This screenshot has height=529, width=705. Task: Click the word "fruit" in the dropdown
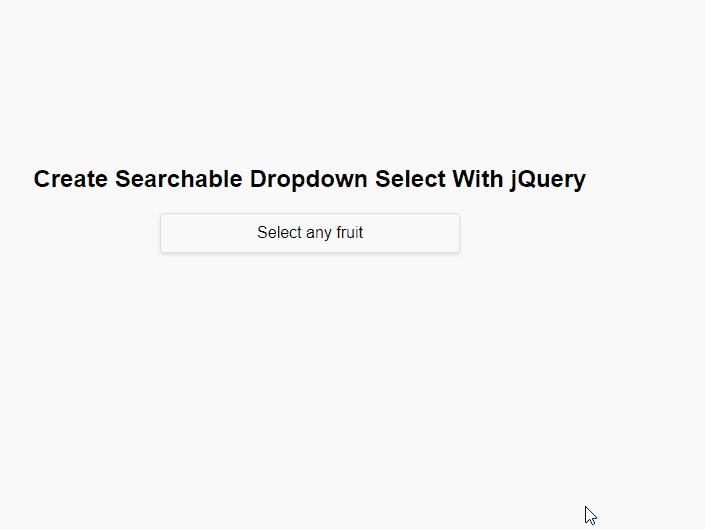pos(347,233)
